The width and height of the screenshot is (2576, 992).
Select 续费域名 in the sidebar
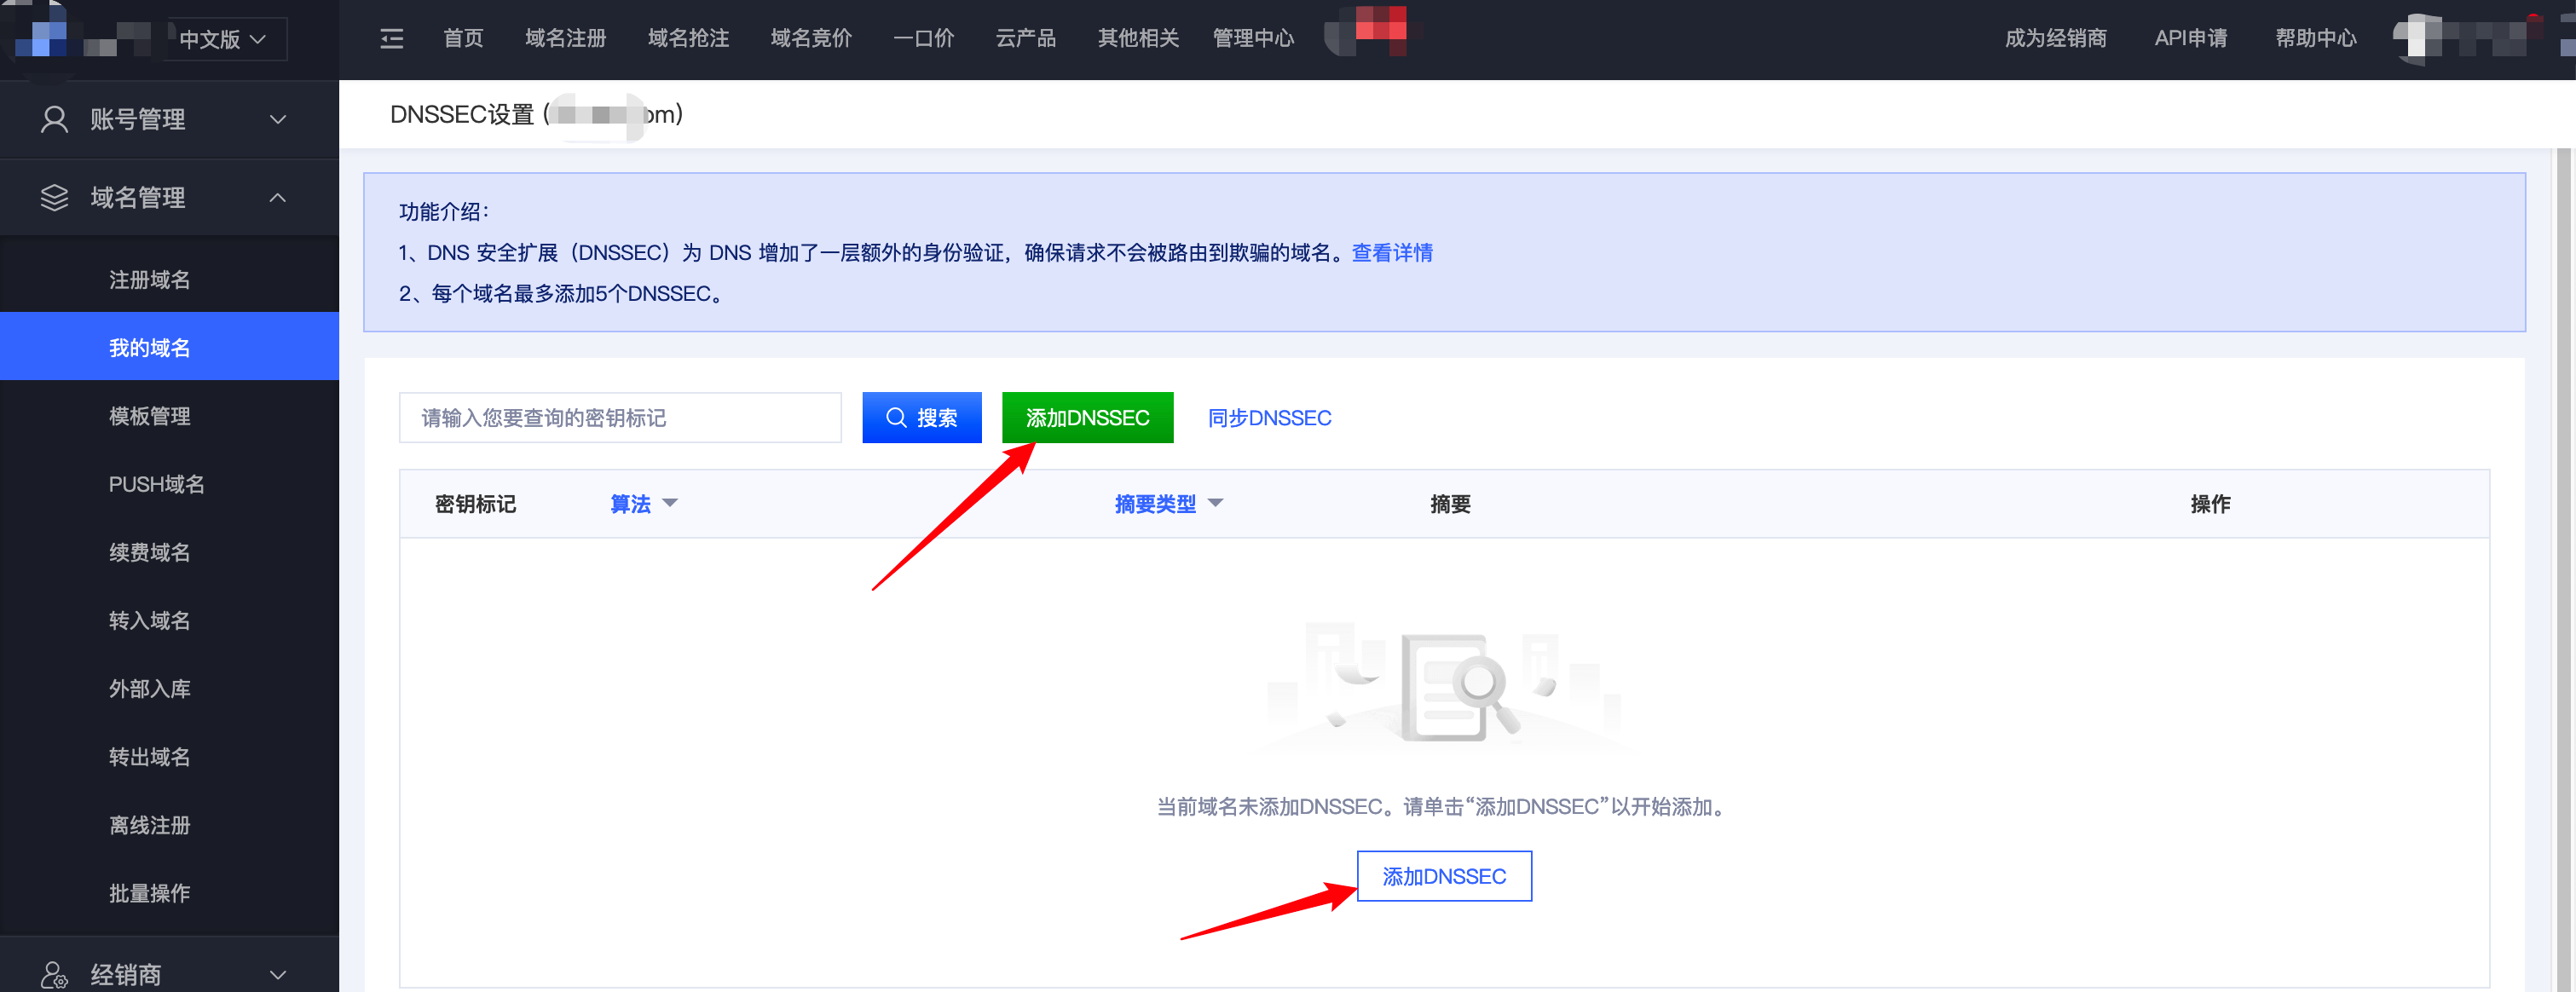click(169, 552)
